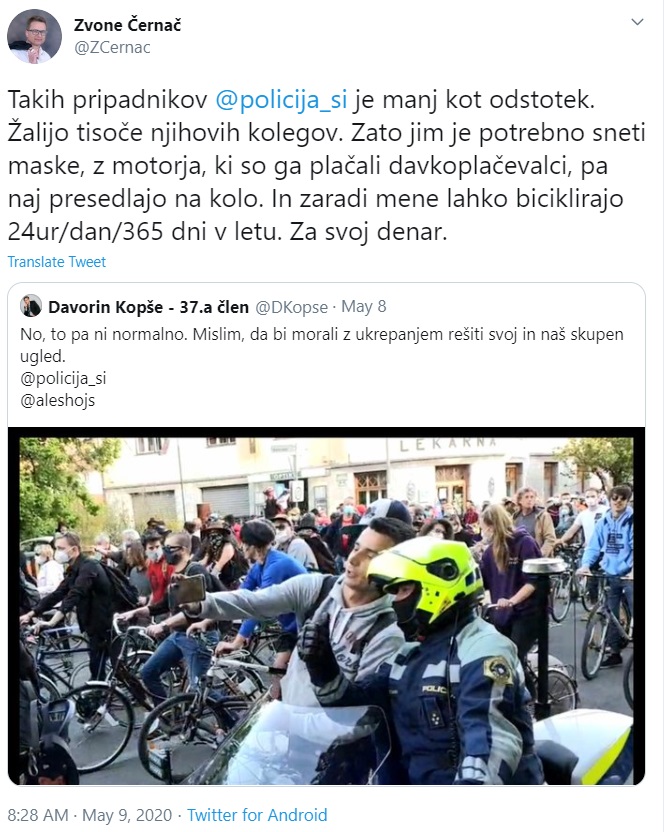Click the Zvone Černač display name

click(127, 25)
